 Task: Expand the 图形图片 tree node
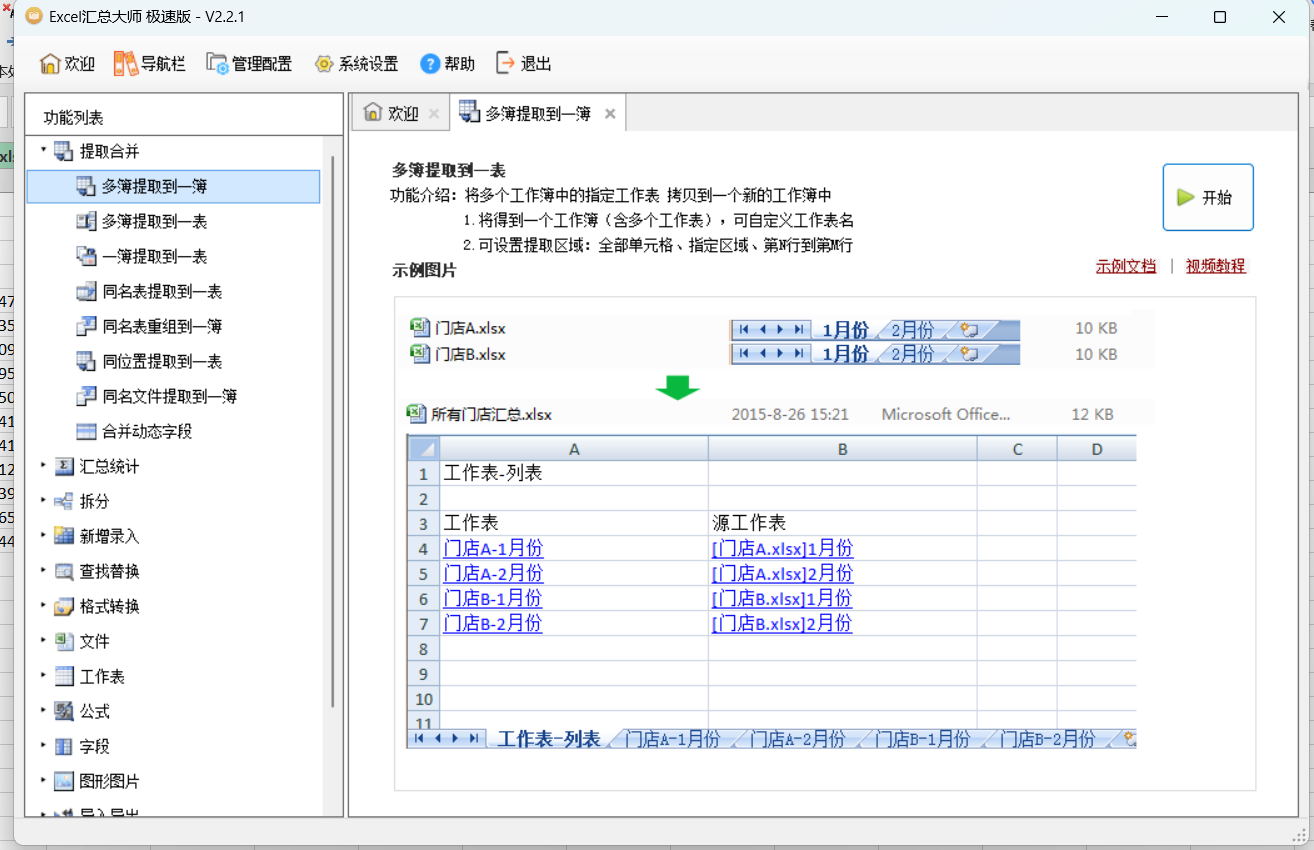click(x=43, y=780)
